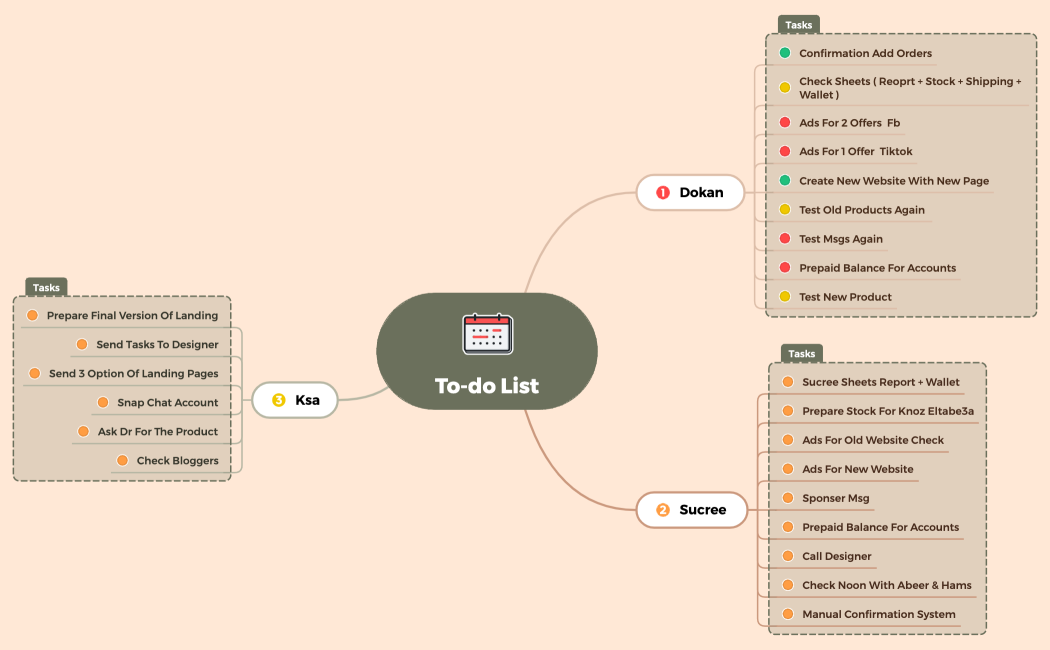Click the "Tasks" header above Ksa list
Viewport: 1050px width, 650px height.
pyautogui.click(x=45, y=287)
